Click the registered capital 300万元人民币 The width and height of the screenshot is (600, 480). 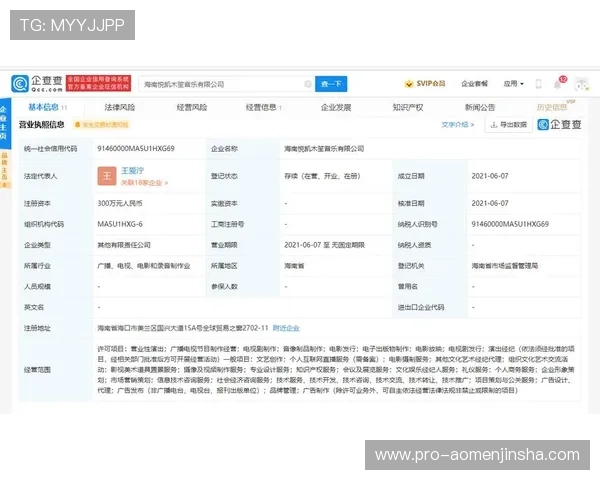tap(120, 203)
